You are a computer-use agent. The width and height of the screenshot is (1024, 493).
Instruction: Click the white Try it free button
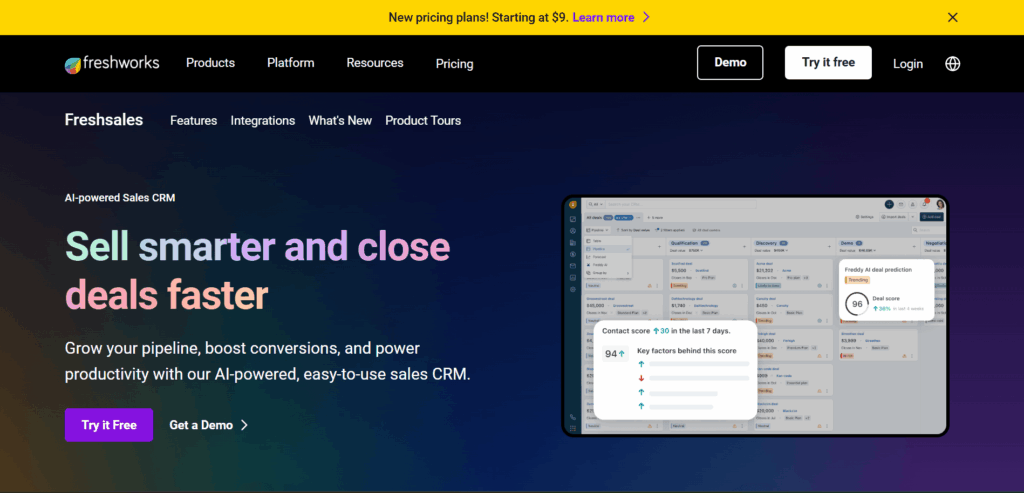click(828, 63)
